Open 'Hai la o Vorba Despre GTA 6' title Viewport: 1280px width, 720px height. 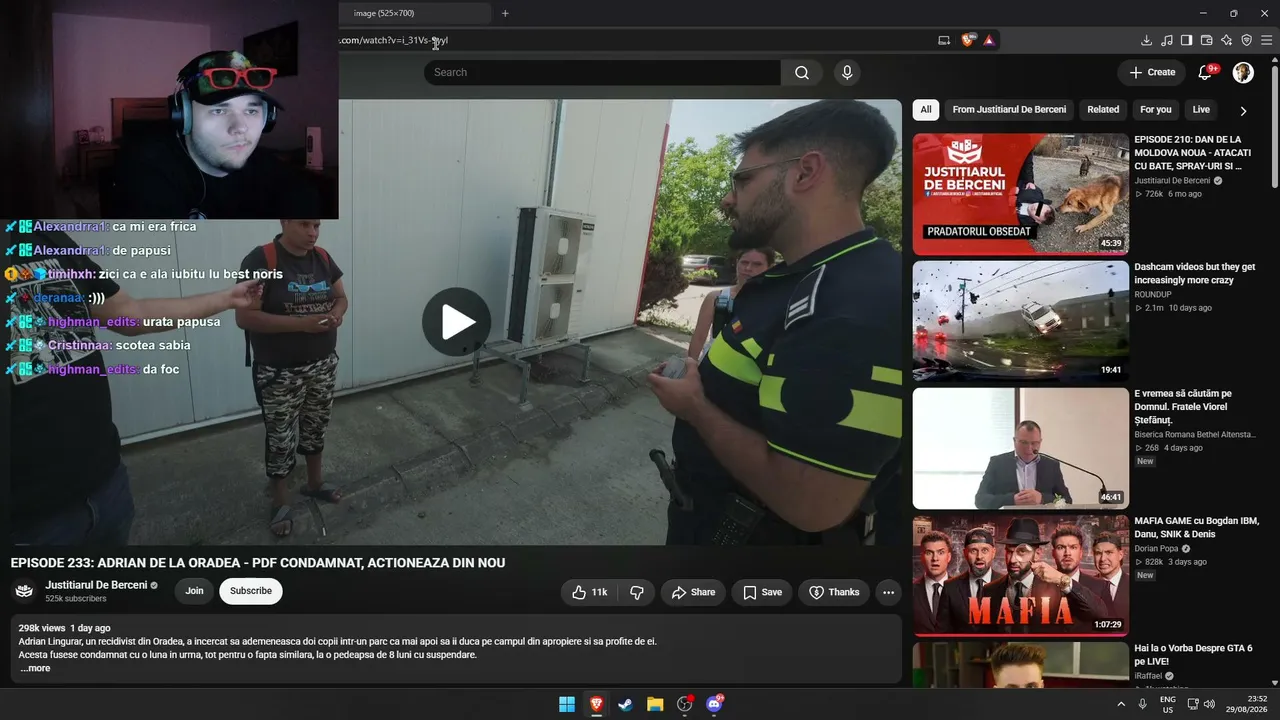(1193, 655)
